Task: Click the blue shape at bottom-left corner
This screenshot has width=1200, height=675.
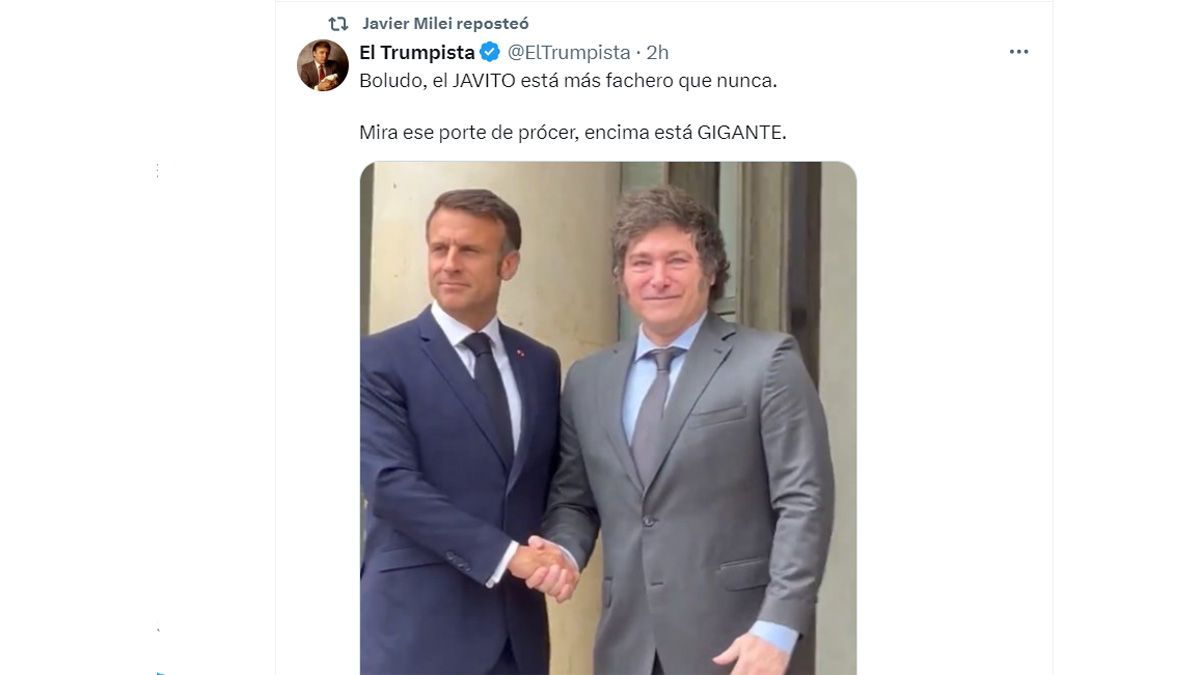Action: point(160,671)
